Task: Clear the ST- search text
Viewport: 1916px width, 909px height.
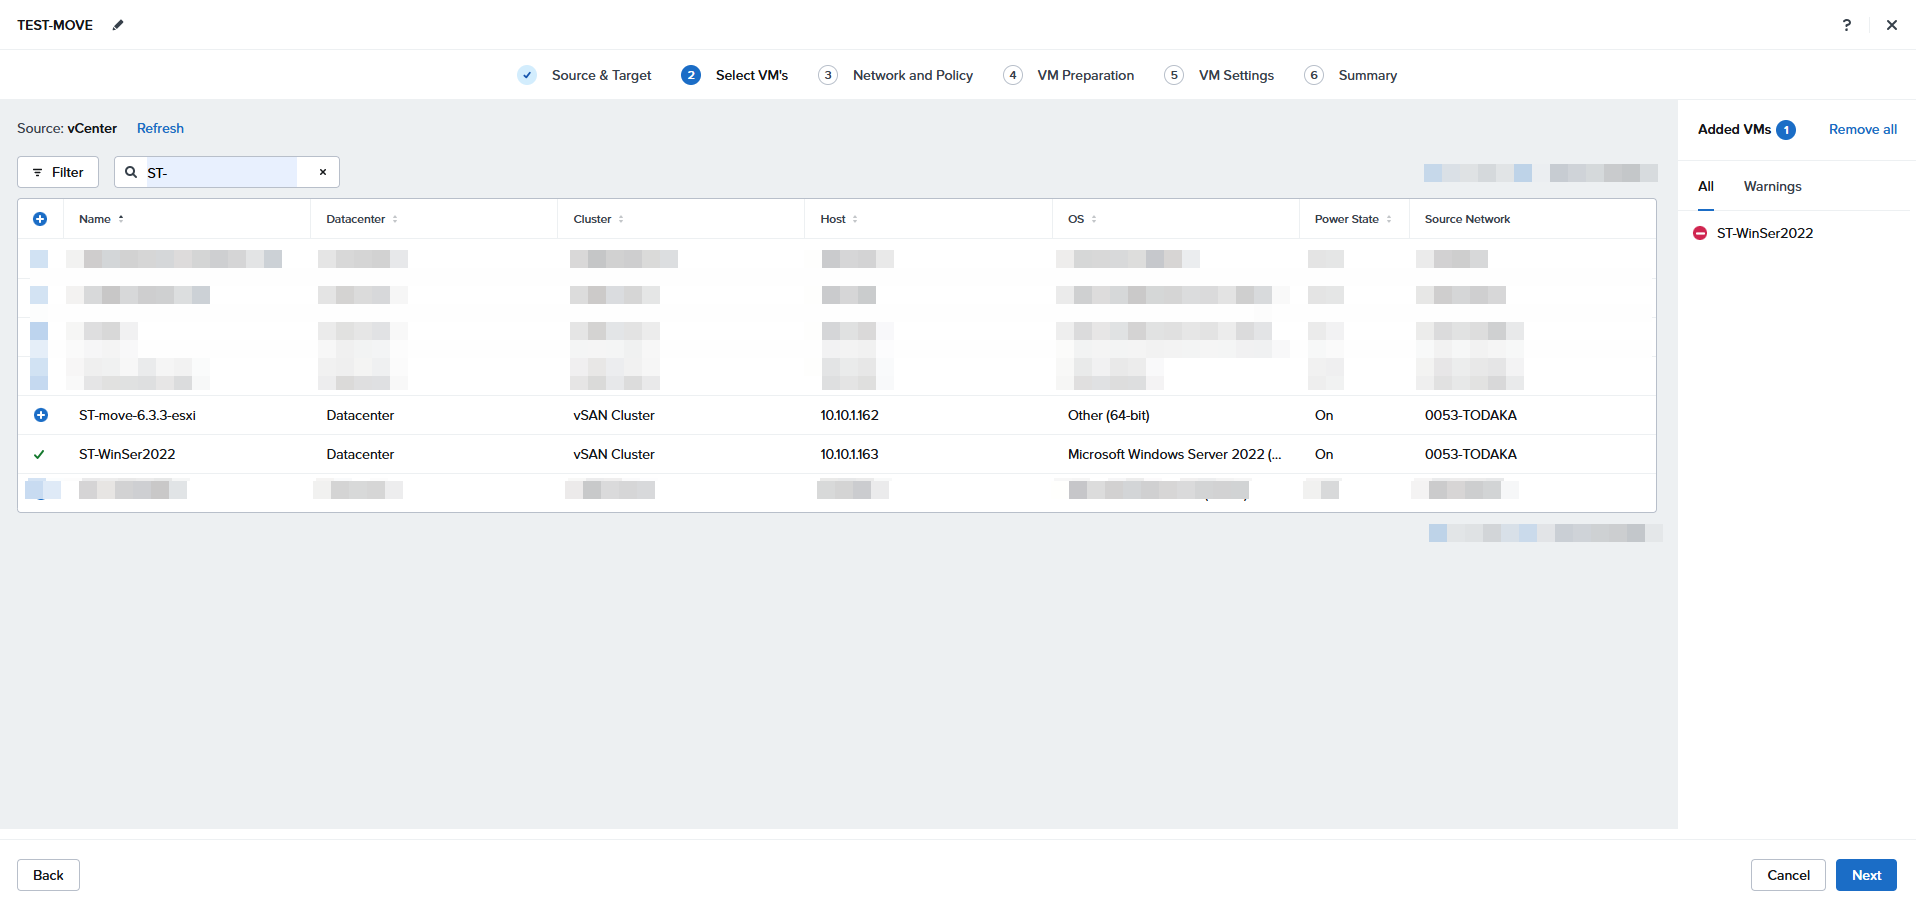Action: [323, 172]
